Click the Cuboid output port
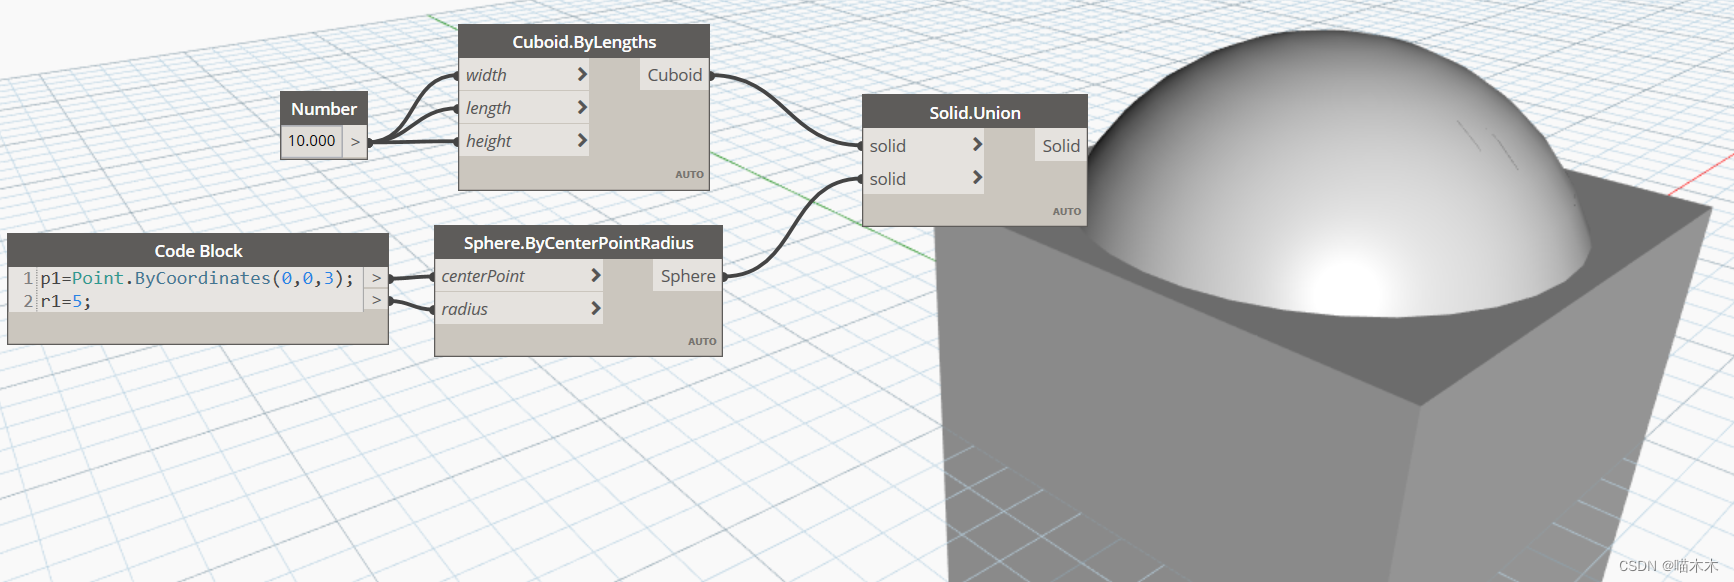This screenshot has height=582, width=1734. tap(675, 75)
